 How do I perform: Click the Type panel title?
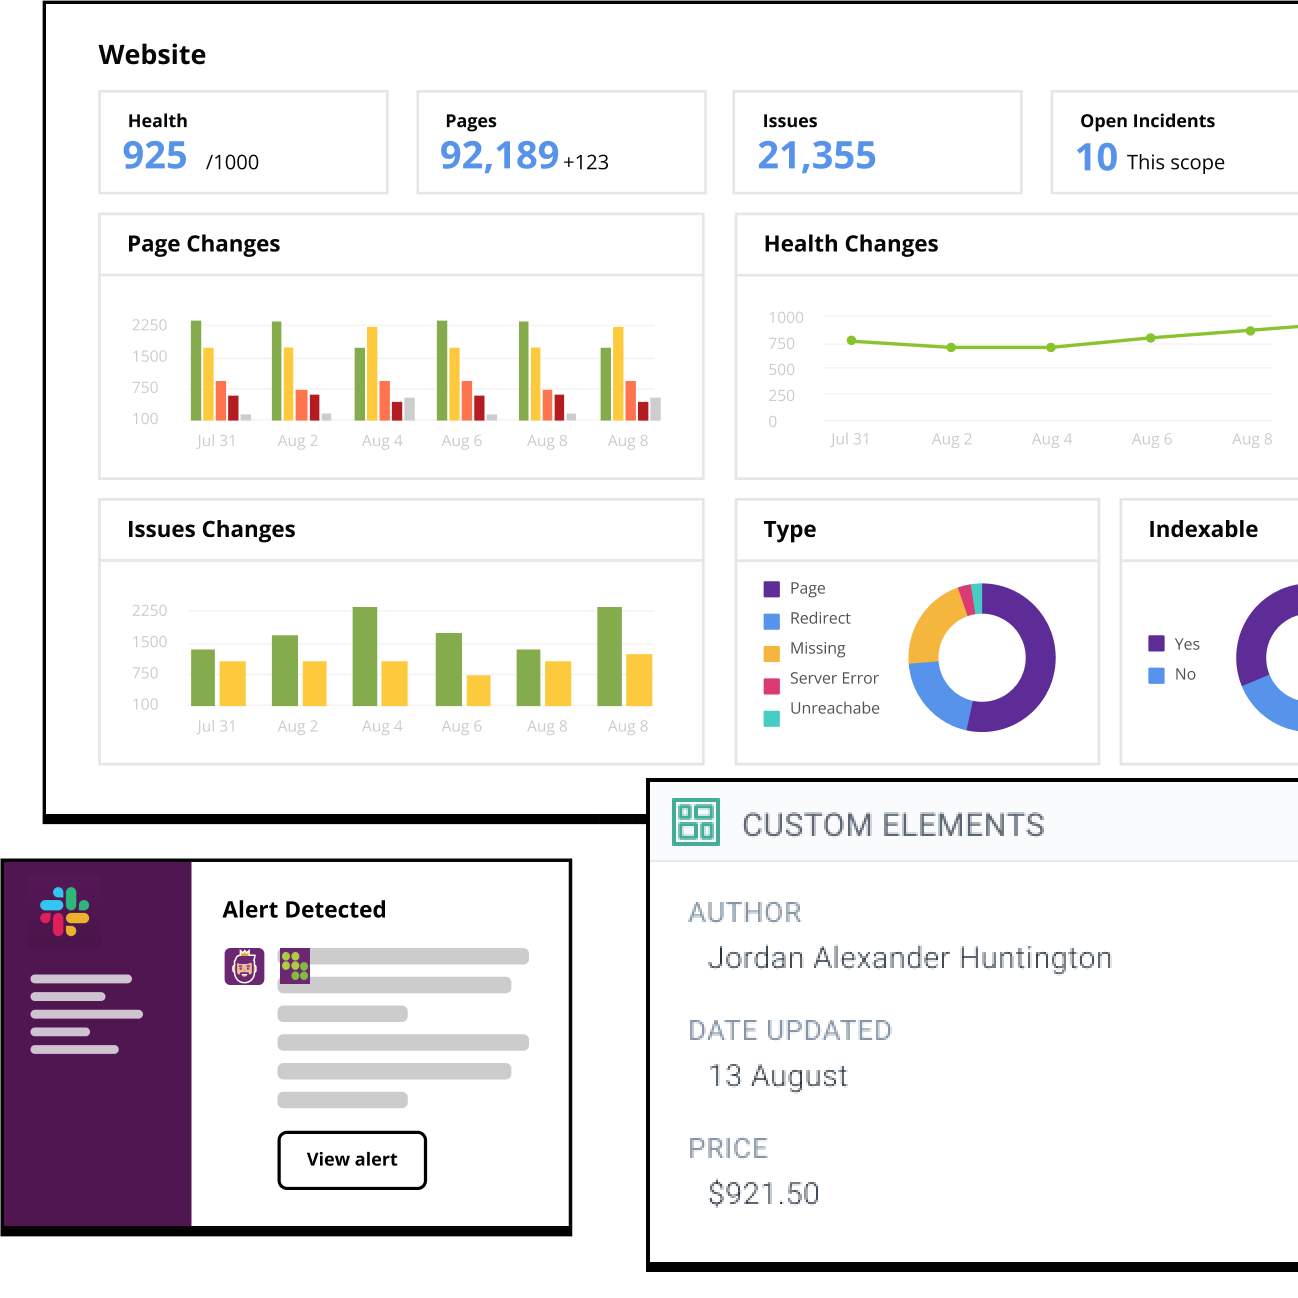click(790, 529)
